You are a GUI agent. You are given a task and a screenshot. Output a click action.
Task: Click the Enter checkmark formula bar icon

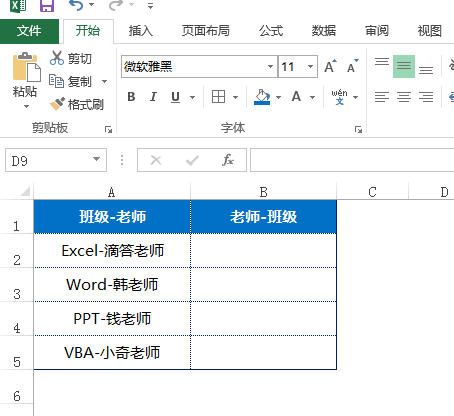pyautogui.click(x=192, y=160)
